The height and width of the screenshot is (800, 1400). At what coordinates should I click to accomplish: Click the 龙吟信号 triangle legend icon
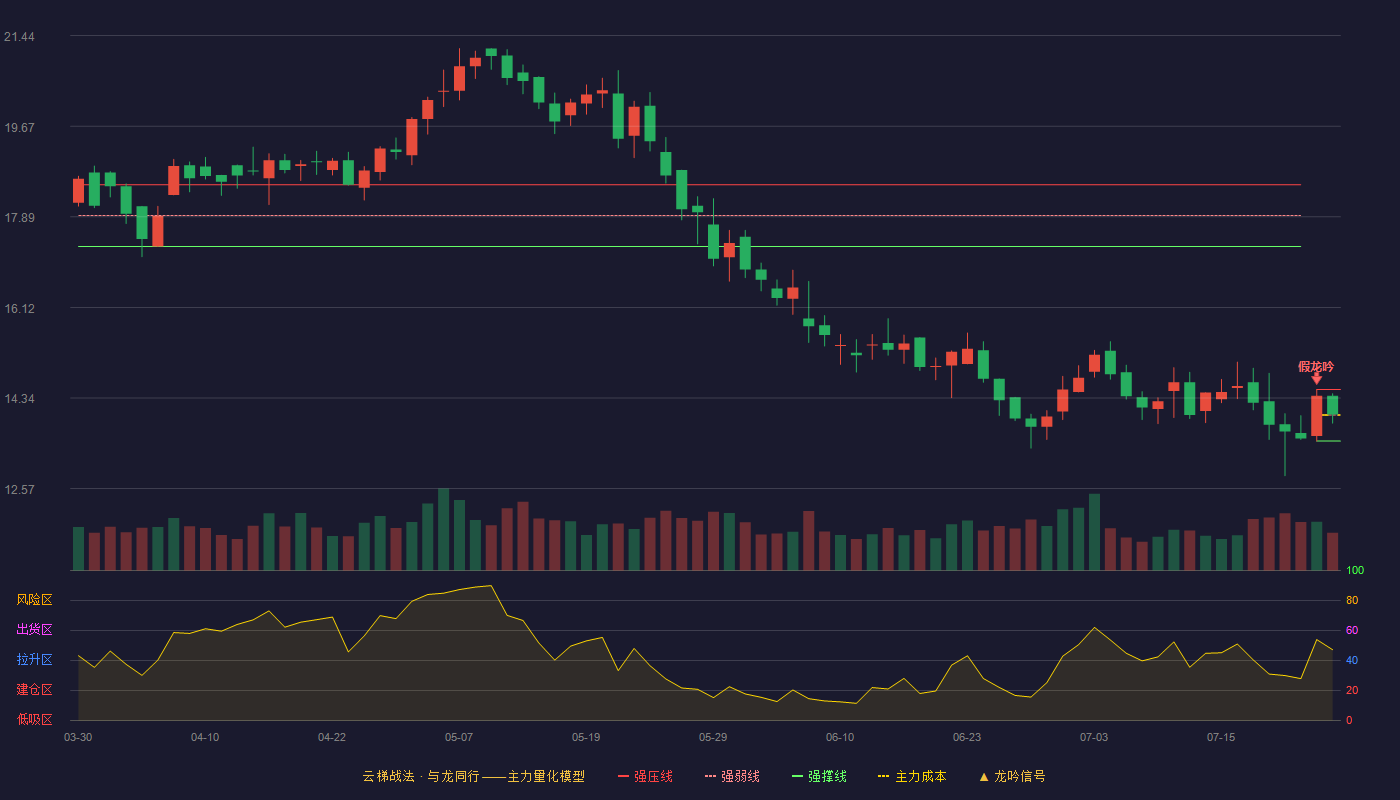984,776
